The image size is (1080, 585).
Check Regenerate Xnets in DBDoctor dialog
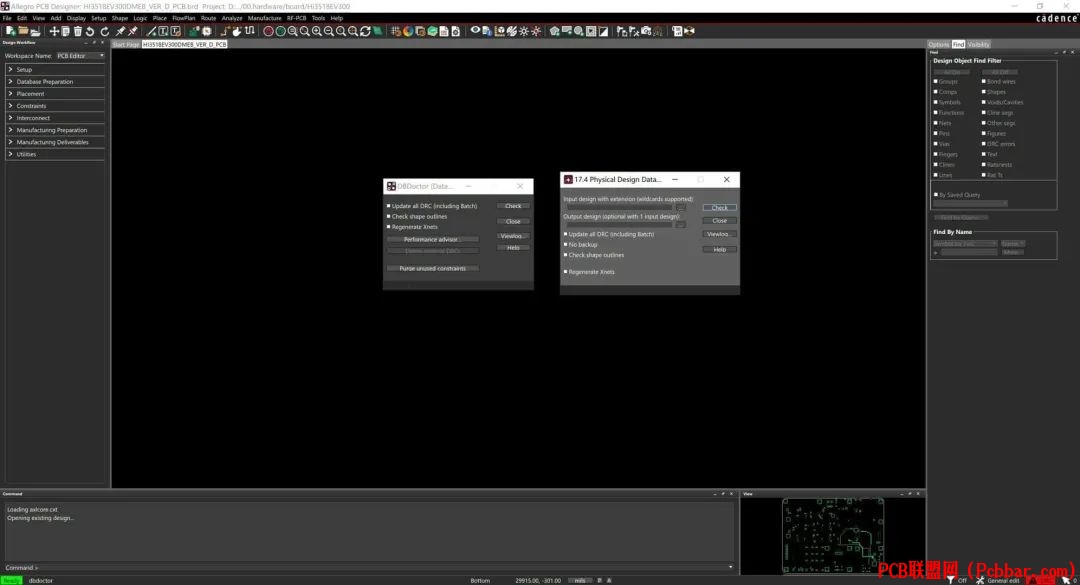(x=388, y=227)
